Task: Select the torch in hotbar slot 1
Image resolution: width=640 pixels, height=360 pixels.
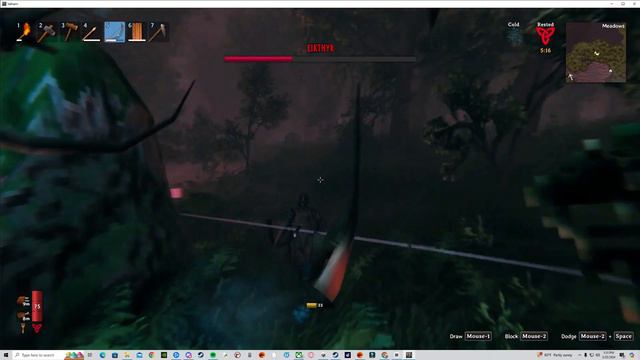Action: [24, 32]
